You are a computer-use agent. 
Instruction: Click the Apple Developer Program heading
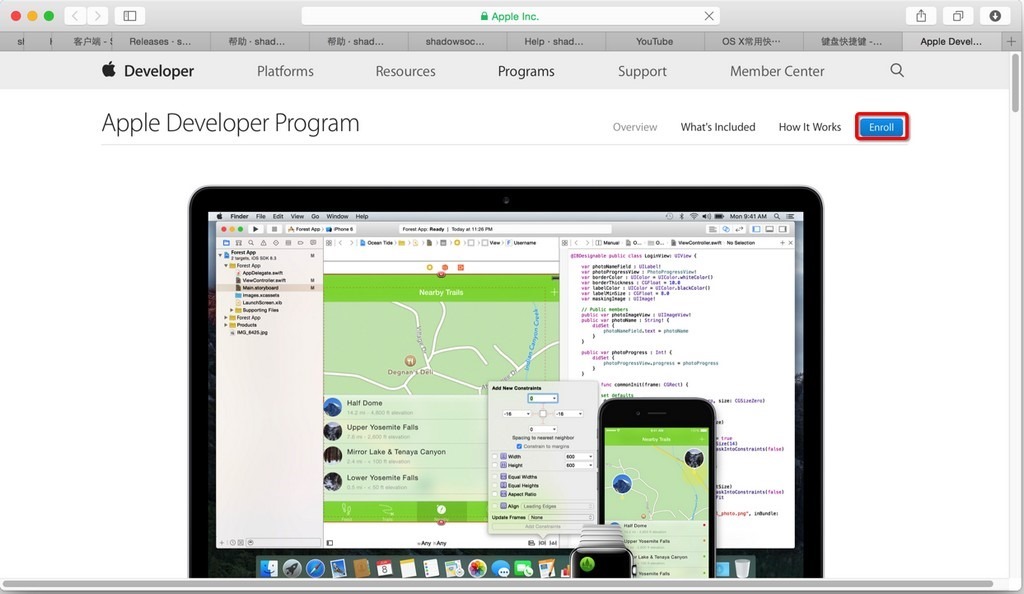(231, 123)
